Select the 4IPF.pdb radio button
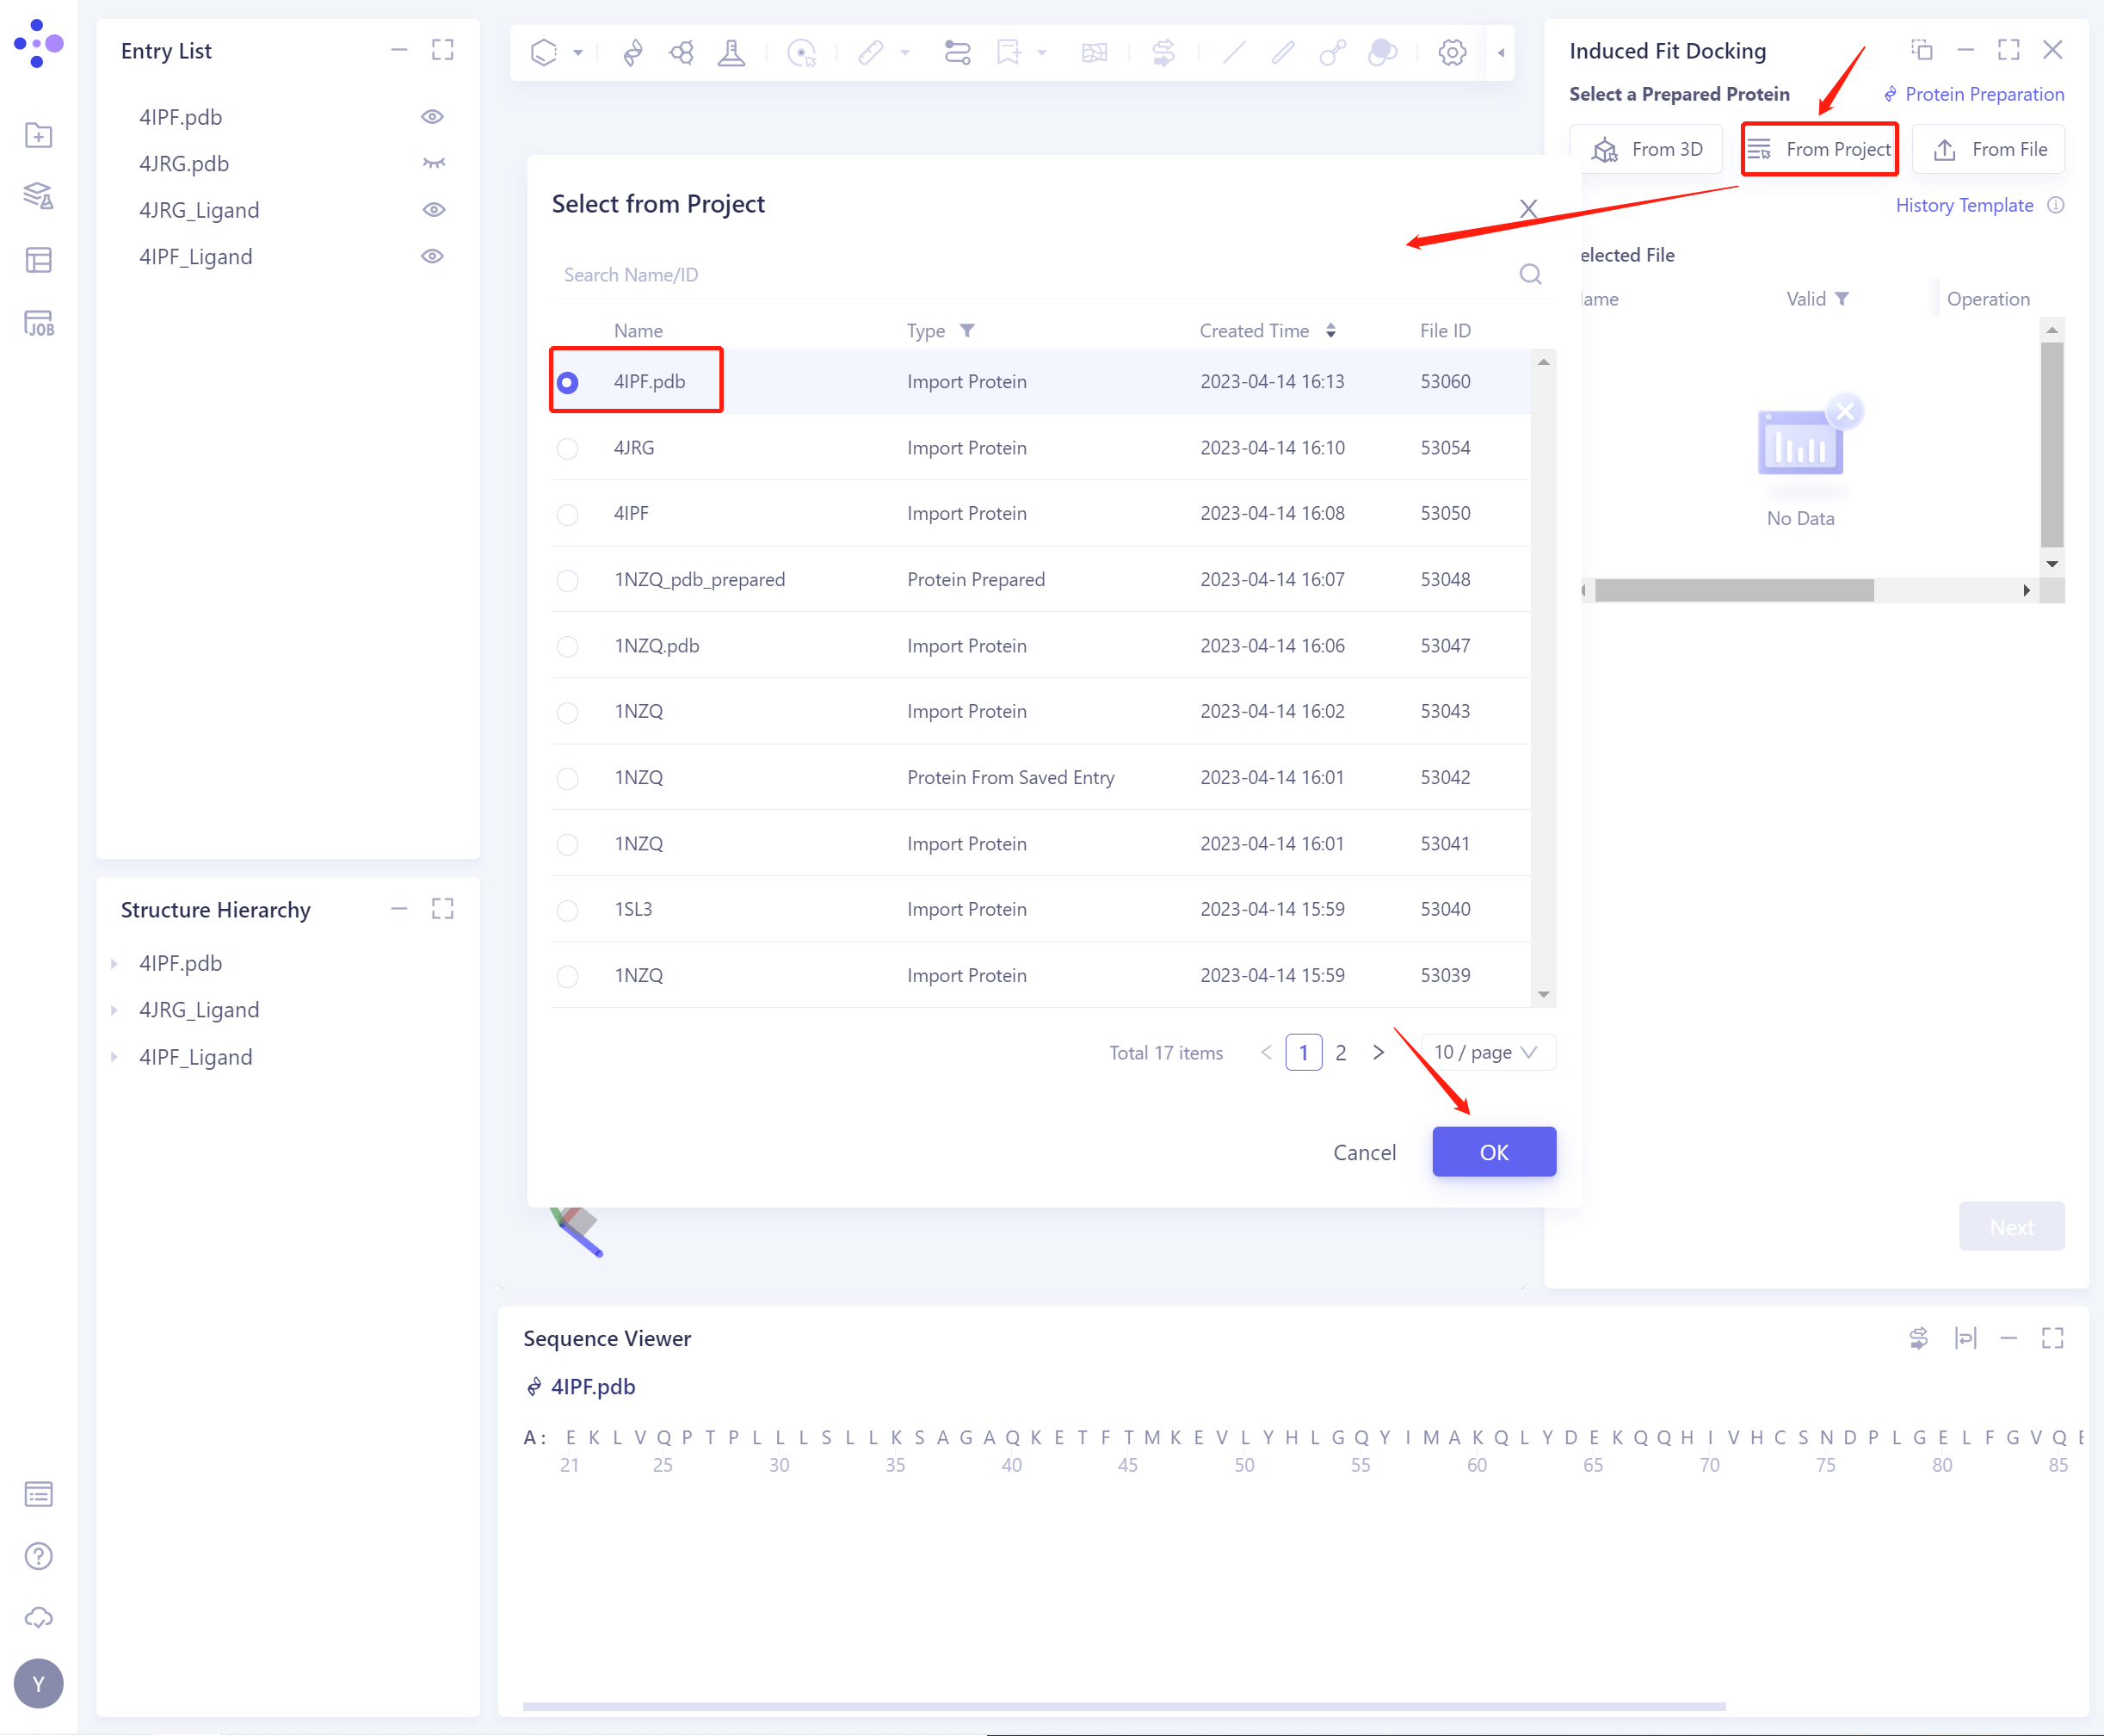2104x1736 pixels. 568,381
